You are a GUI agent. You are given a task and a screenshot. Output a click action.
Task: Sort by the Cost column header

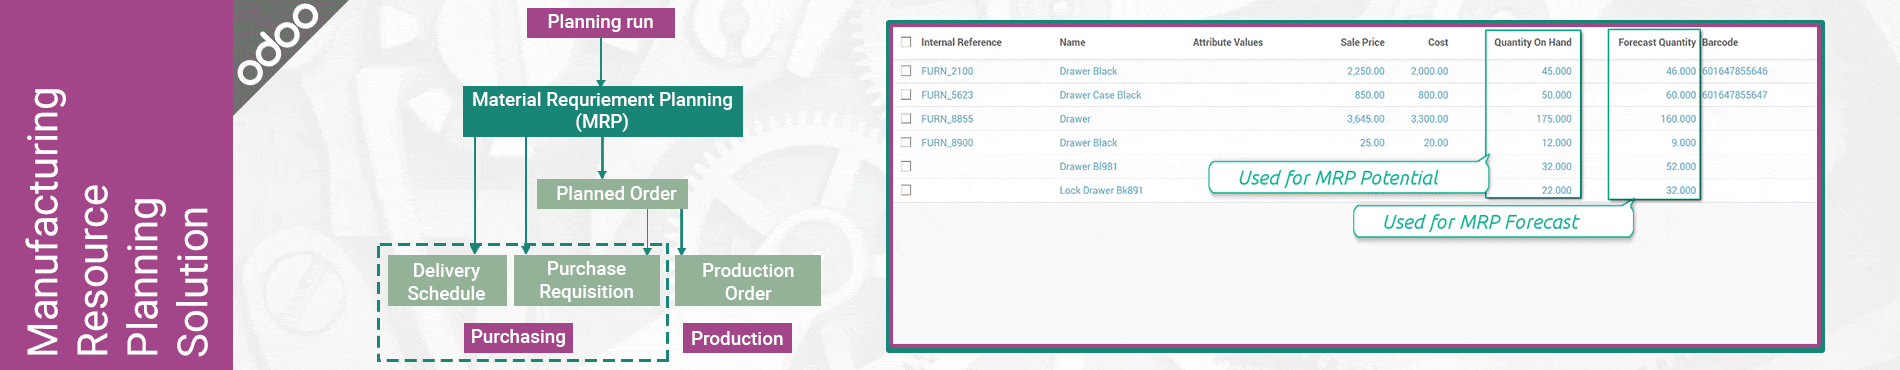(x=1438, y=42)
